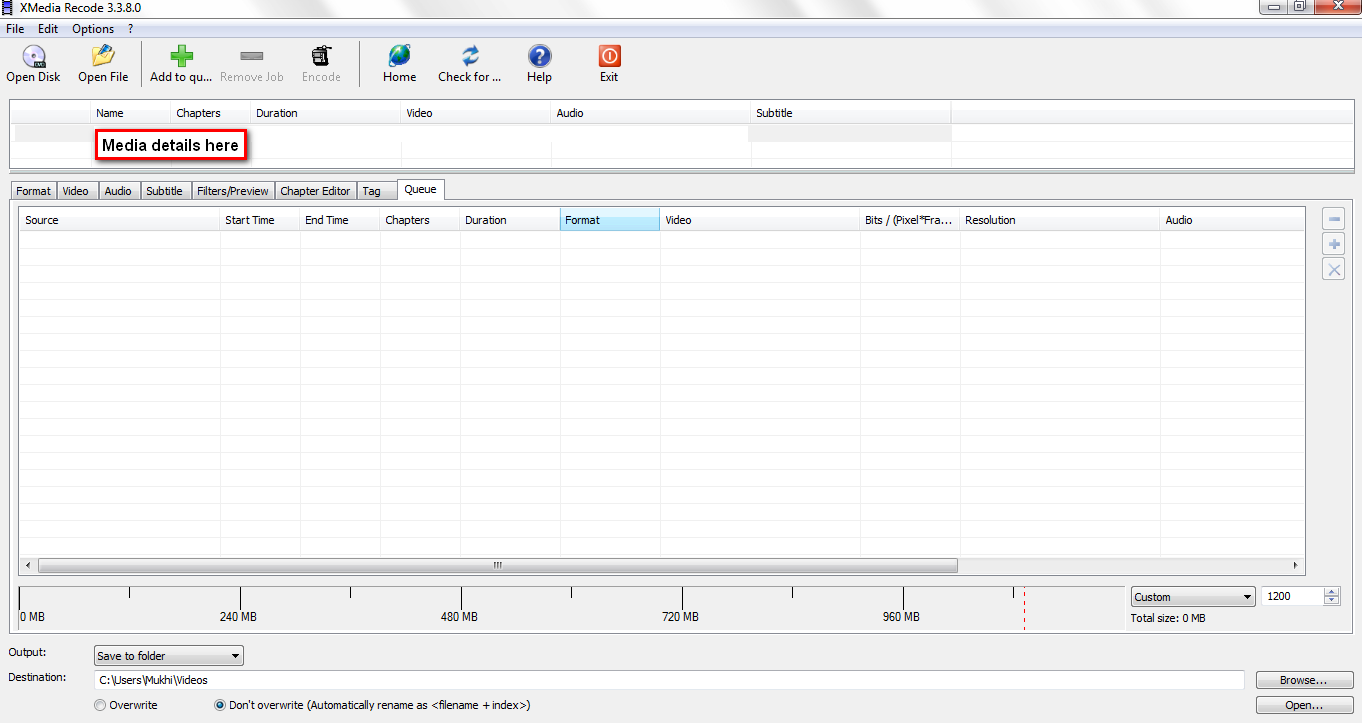
Task: Switch to the Chapter Editor tab
Action: click(315, 191)
